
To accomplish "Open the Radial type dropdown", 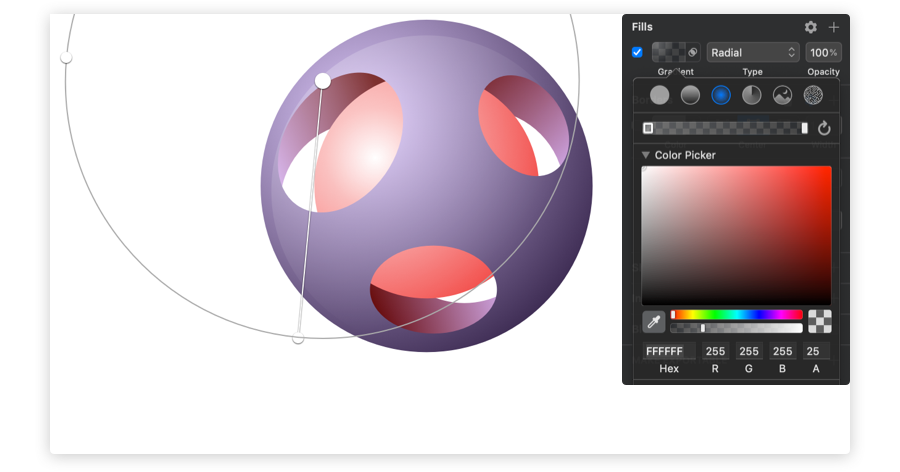I will (x=753, y=52).
